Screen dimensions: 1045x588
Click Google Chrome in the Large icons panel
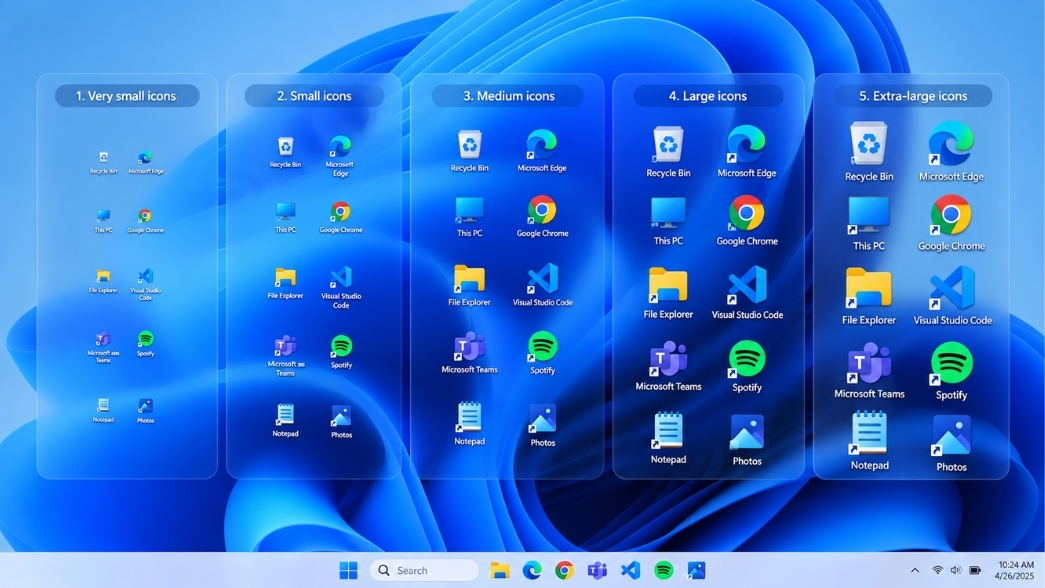pyautogui.click(x=746, y=221)
